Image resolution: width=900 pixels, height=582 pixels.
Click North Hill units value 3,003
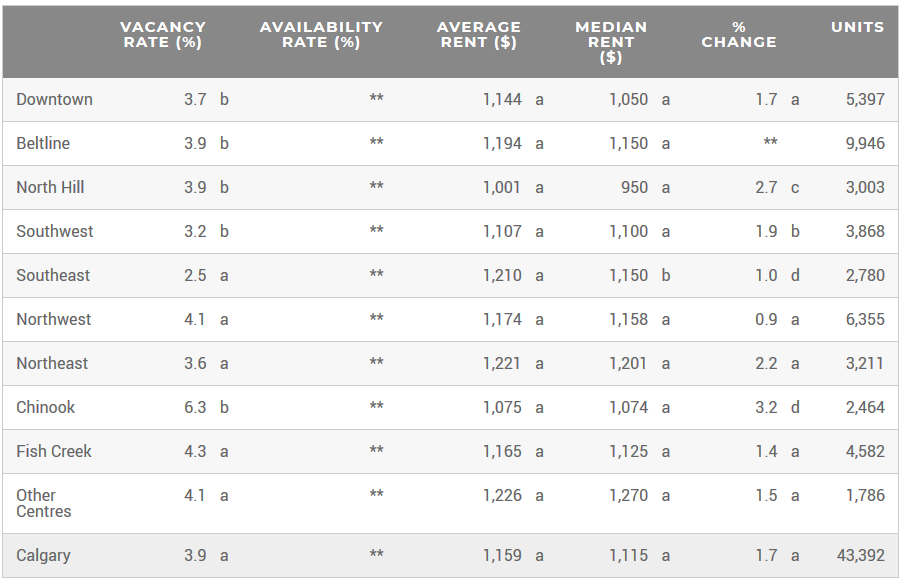865,187
